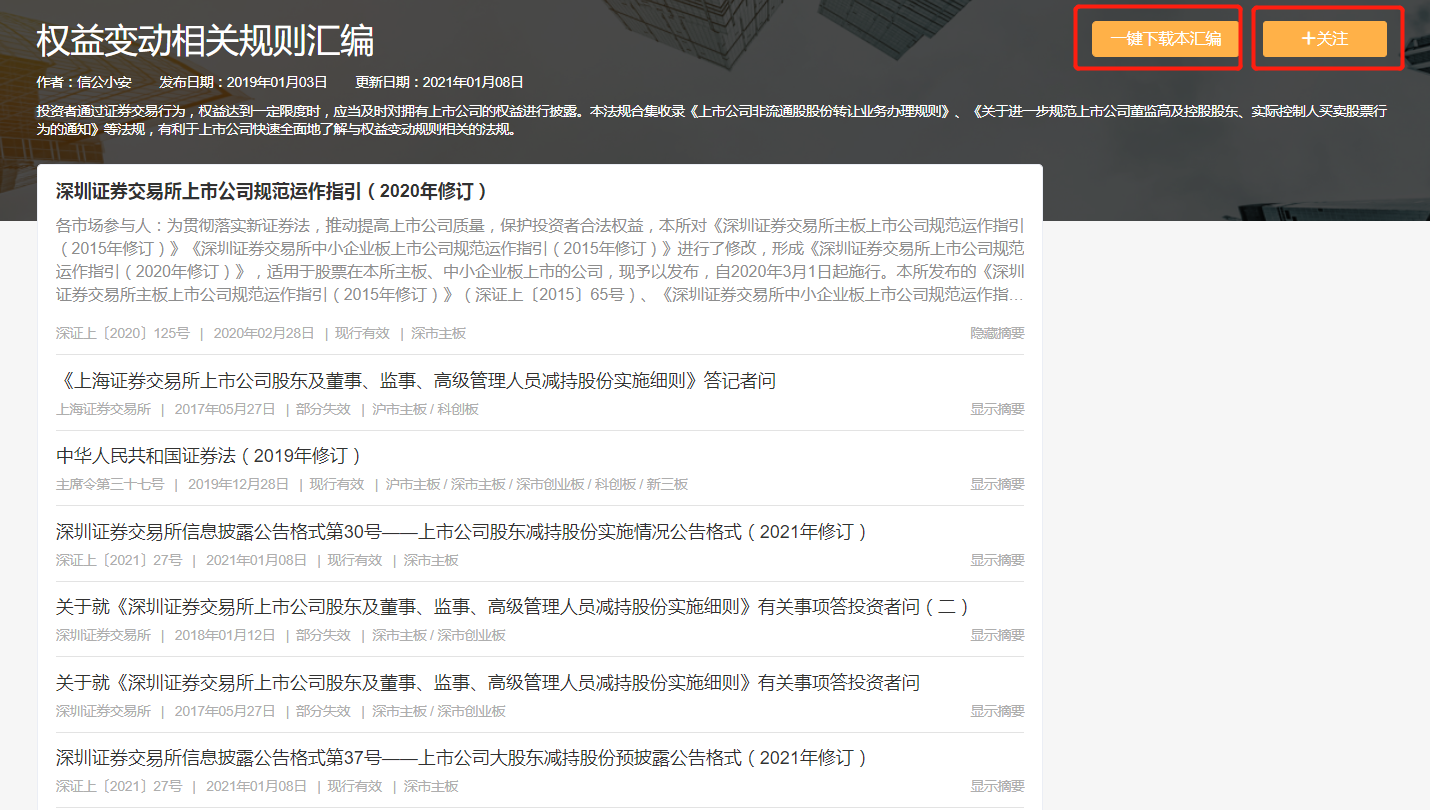Click the 一键下载本汇编 download button
Screen dimensions: 1430x810
coord(1164,39)
